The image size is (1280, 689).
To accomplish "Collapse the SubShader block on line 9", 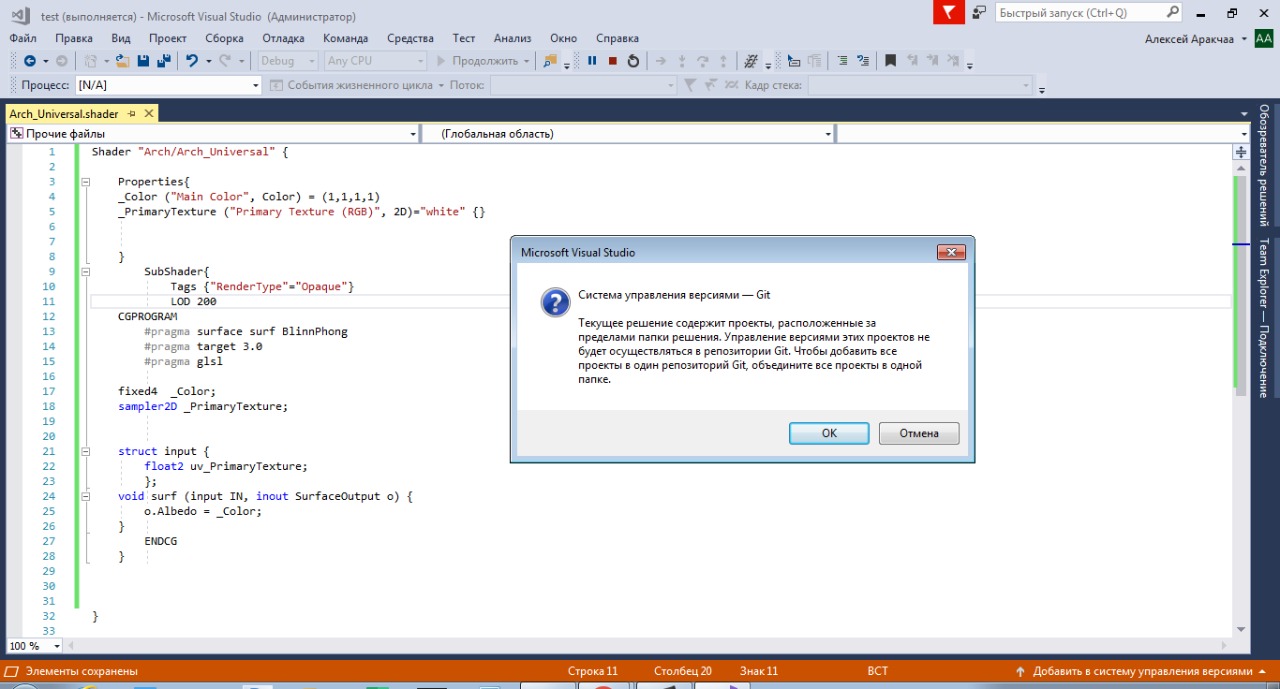I will point(85,272).
